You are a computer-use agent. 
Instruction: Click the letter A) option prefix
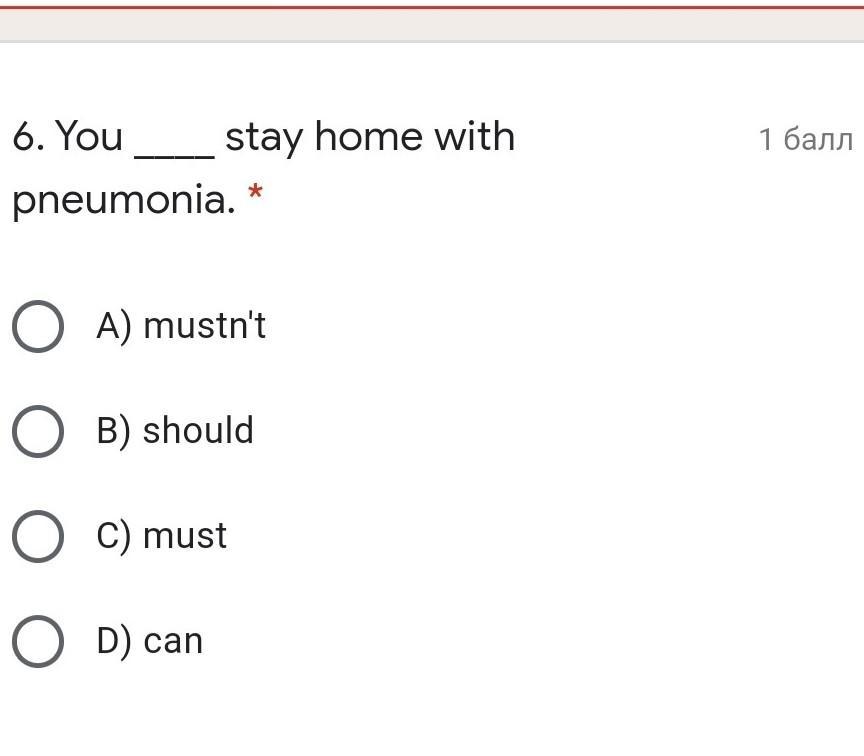pyautogui.click(x=114, y=326)
